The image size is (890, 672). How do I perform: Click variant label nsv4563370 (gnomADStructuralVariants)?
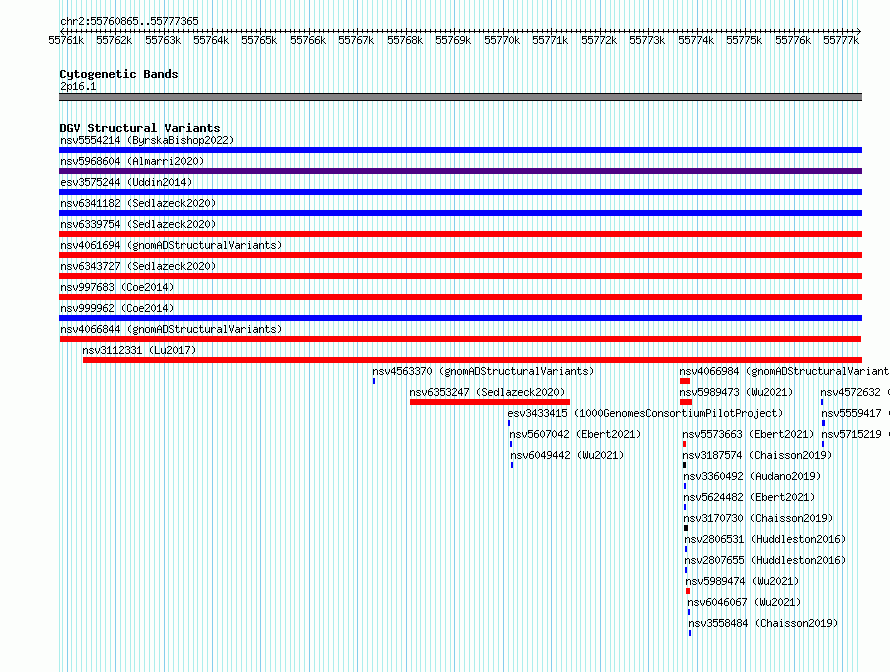(x=483, y=371)
